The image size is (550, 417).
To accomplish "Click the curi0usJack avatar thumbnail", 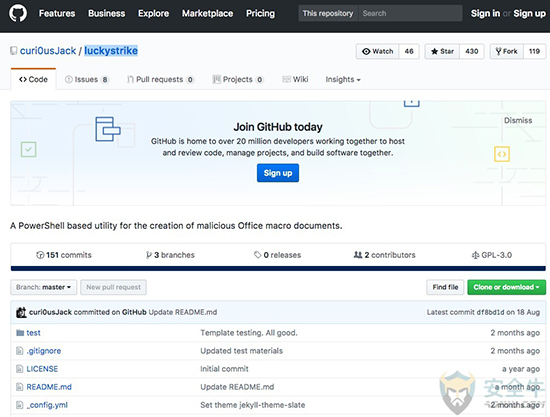I will (x=21, y=312).
